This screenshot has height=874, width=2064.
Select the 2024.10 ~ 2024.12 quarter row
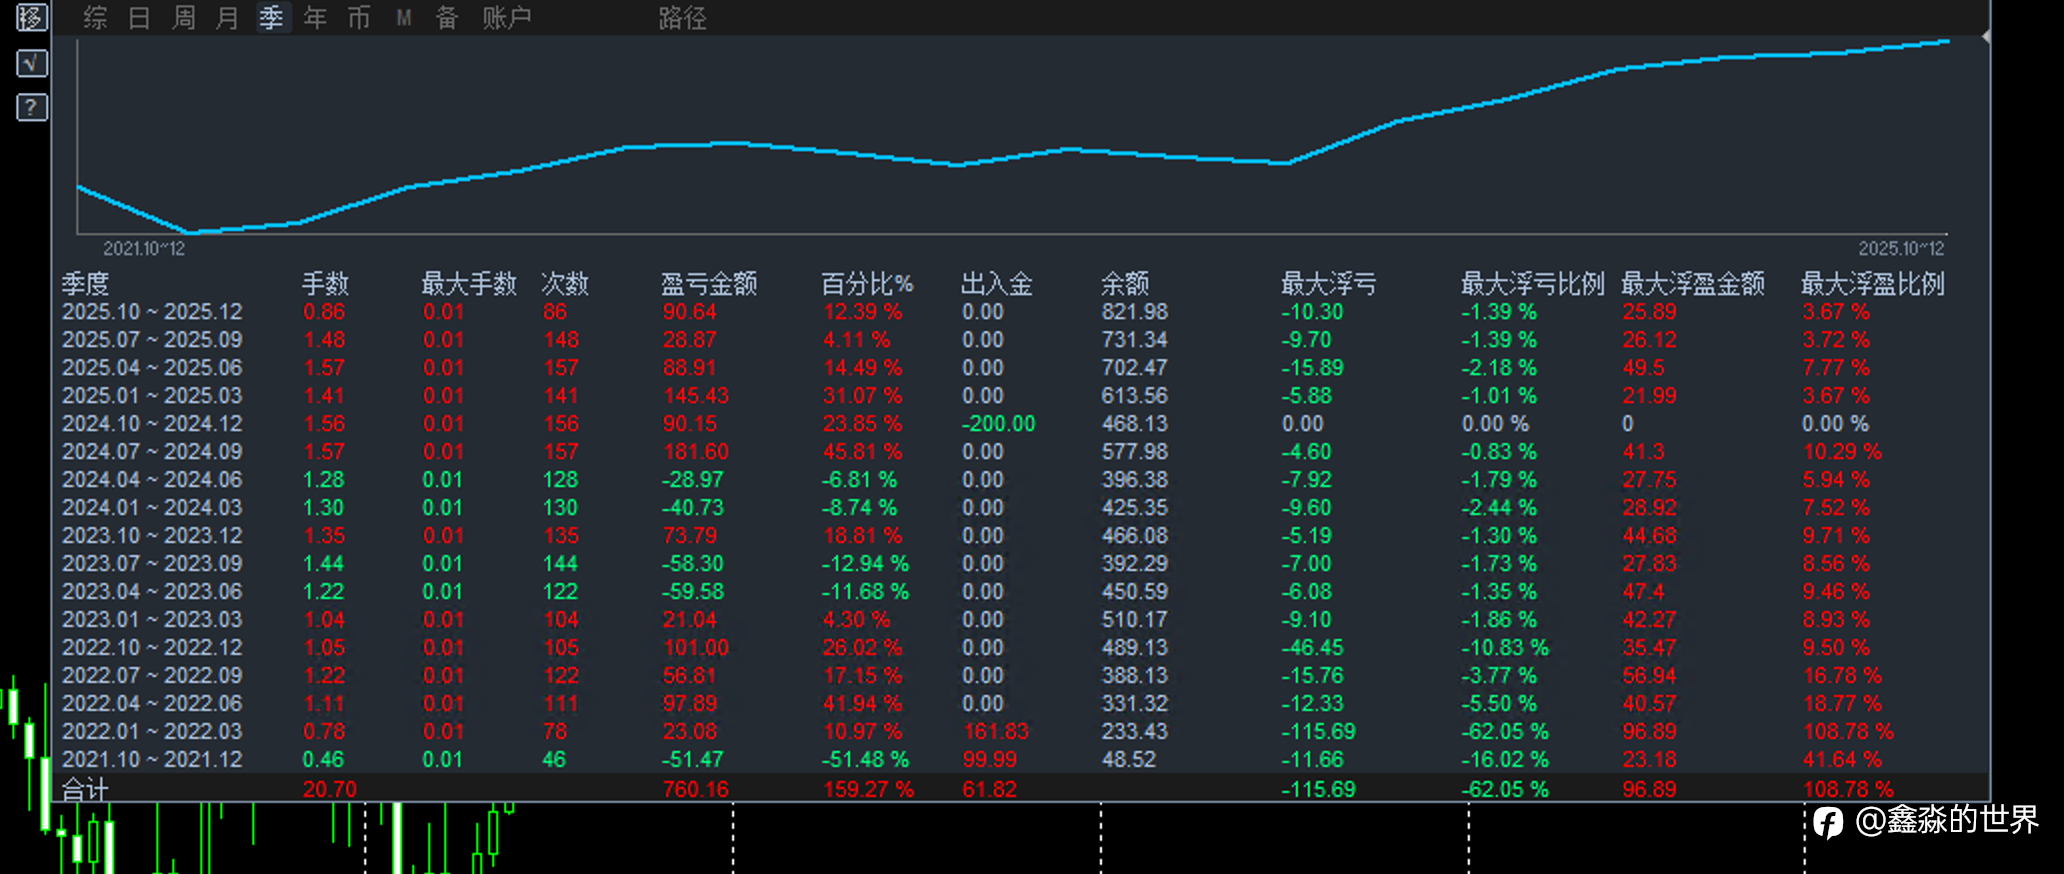[x=1020, y=424]
